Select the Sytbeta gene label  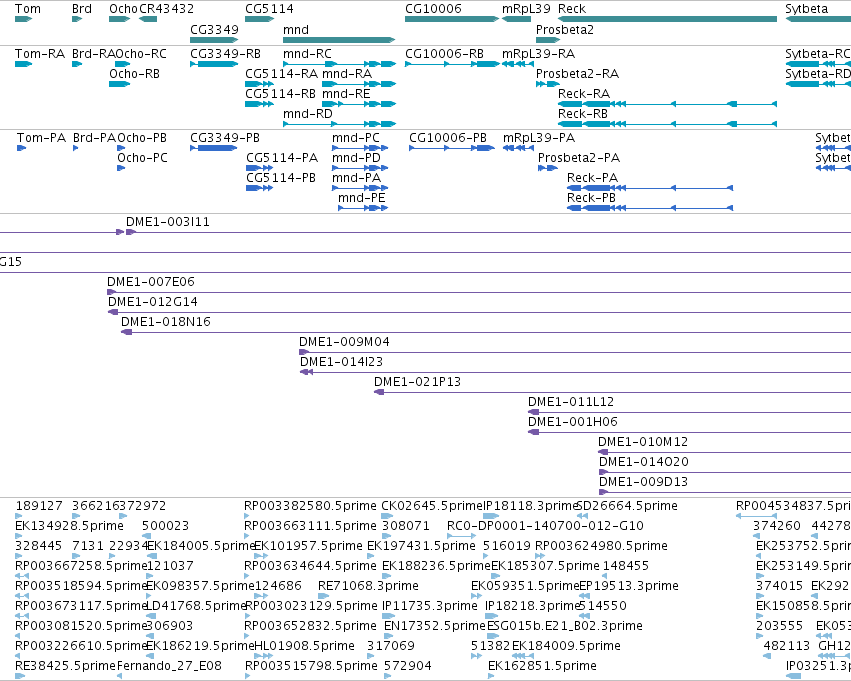(x=806, y=9)
